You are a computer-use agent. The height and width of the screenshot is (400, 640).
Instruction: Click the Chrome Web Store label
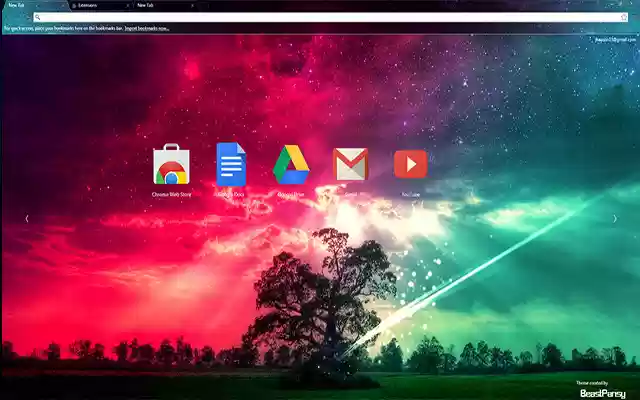pyautogui.click(x=171, y=195)
